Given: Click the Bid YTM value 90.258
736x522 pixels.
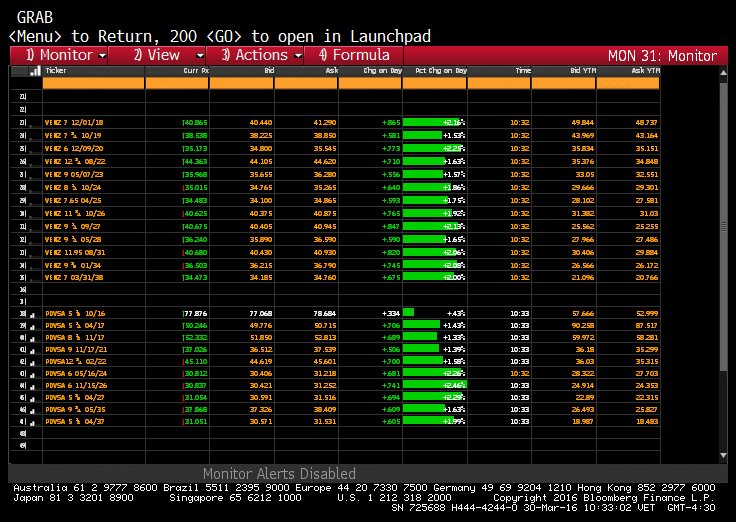Looking at the screenshot, I should pos(583,325).
